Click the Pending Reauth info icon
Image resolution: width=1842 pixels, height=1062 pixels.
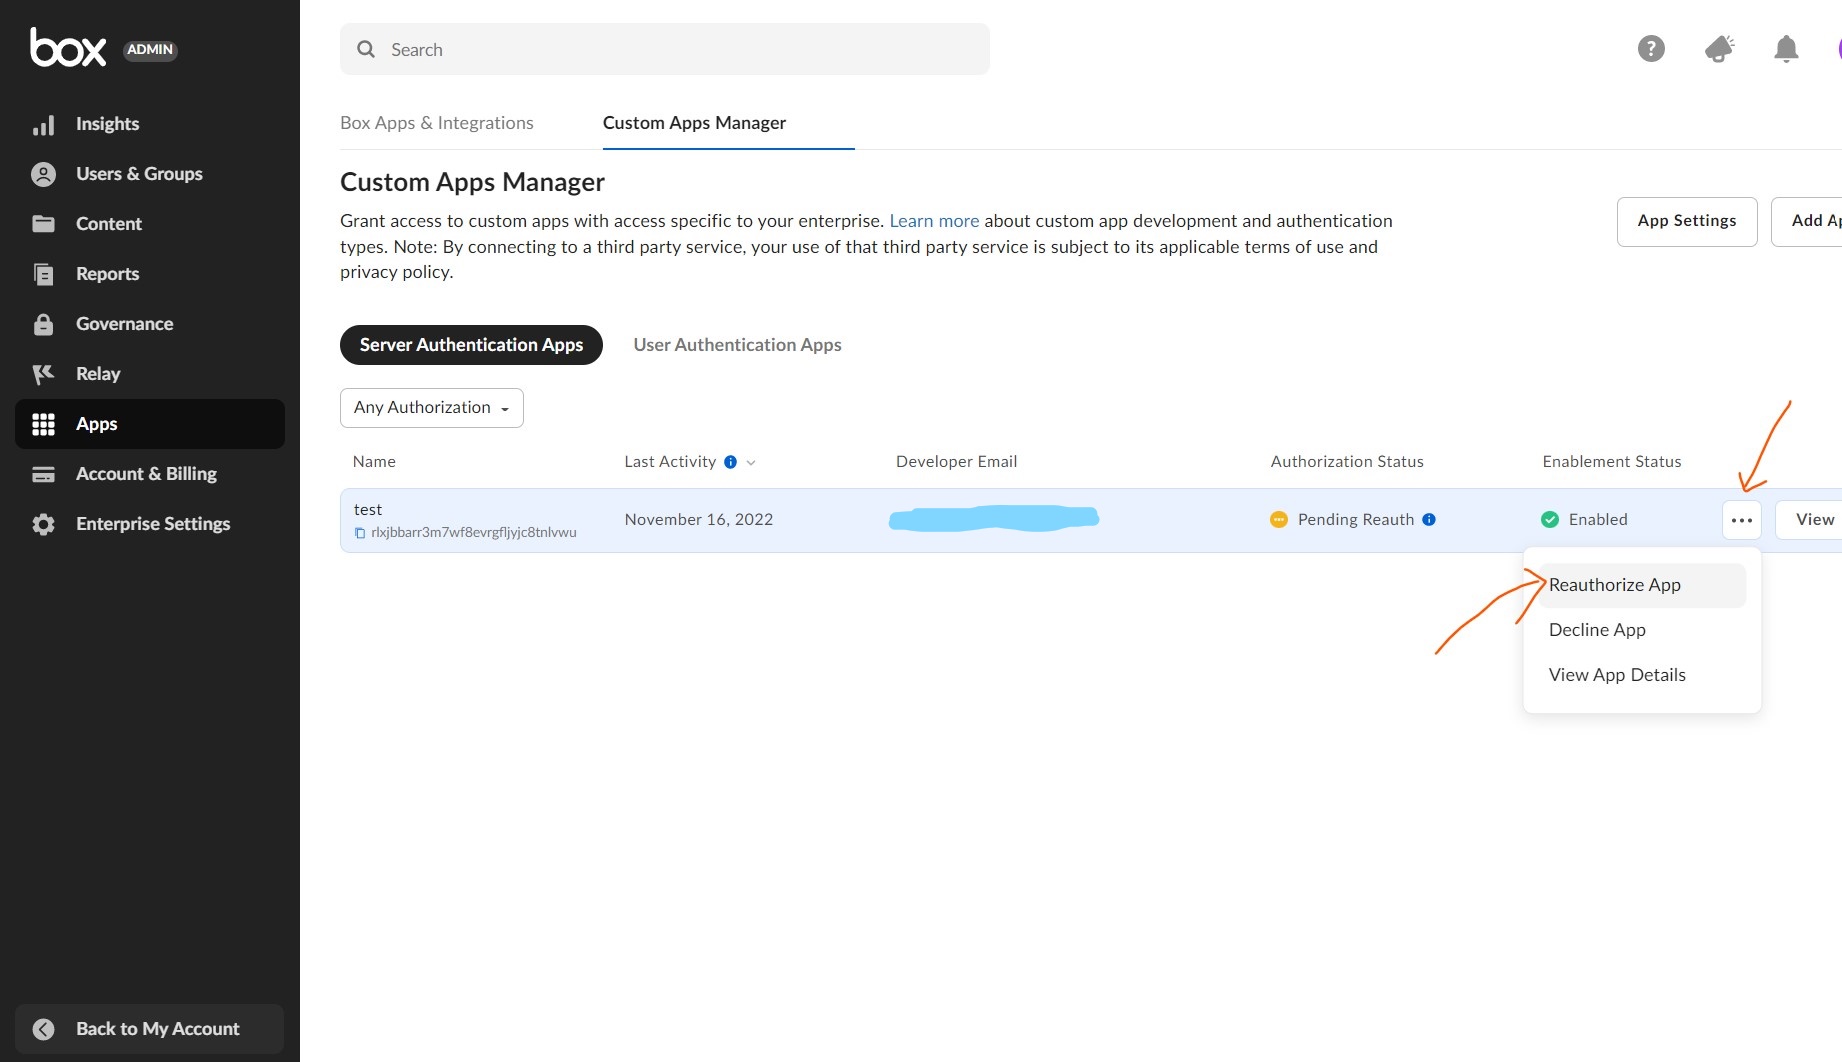click(x=1429, y=519)
